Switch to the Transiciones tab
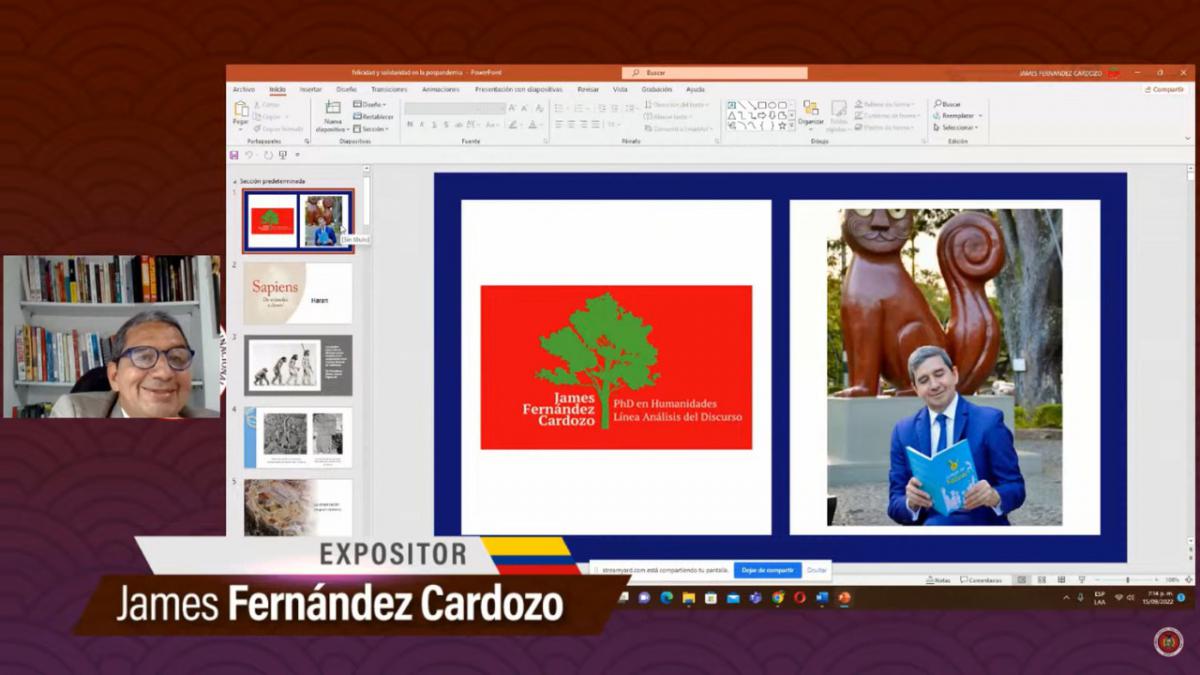Screen dimensions: 1200x675 389,89
